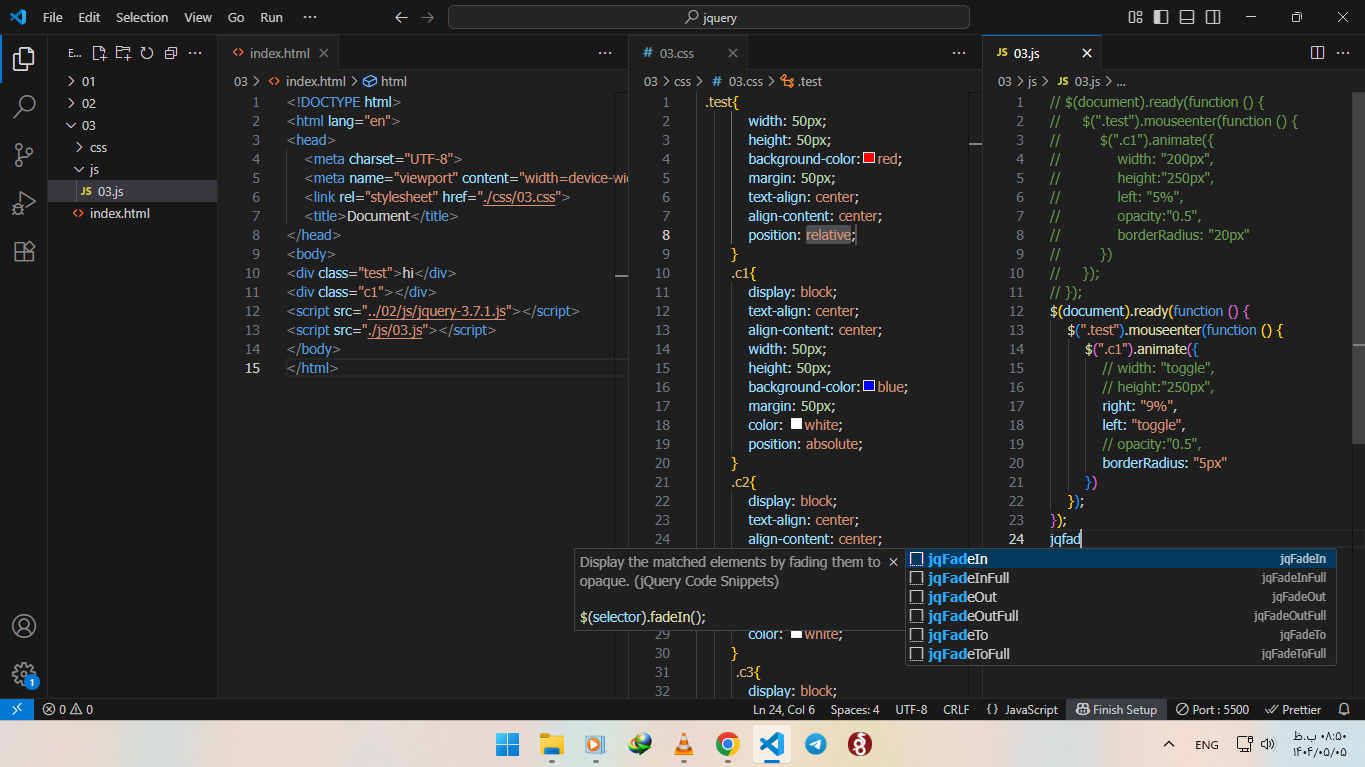Click Finish Setup in status bar
Screen dimensions: 1365x767
point(1117,709)
